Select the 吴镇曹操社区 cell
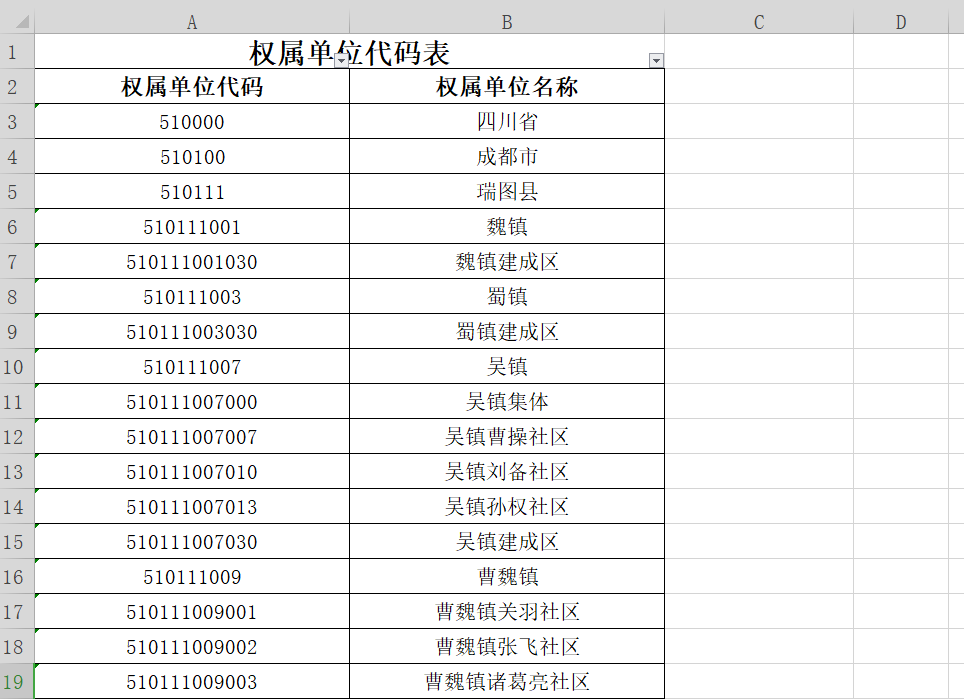The width and height of the screenshot is (964, 699). (x=507, y=437)
